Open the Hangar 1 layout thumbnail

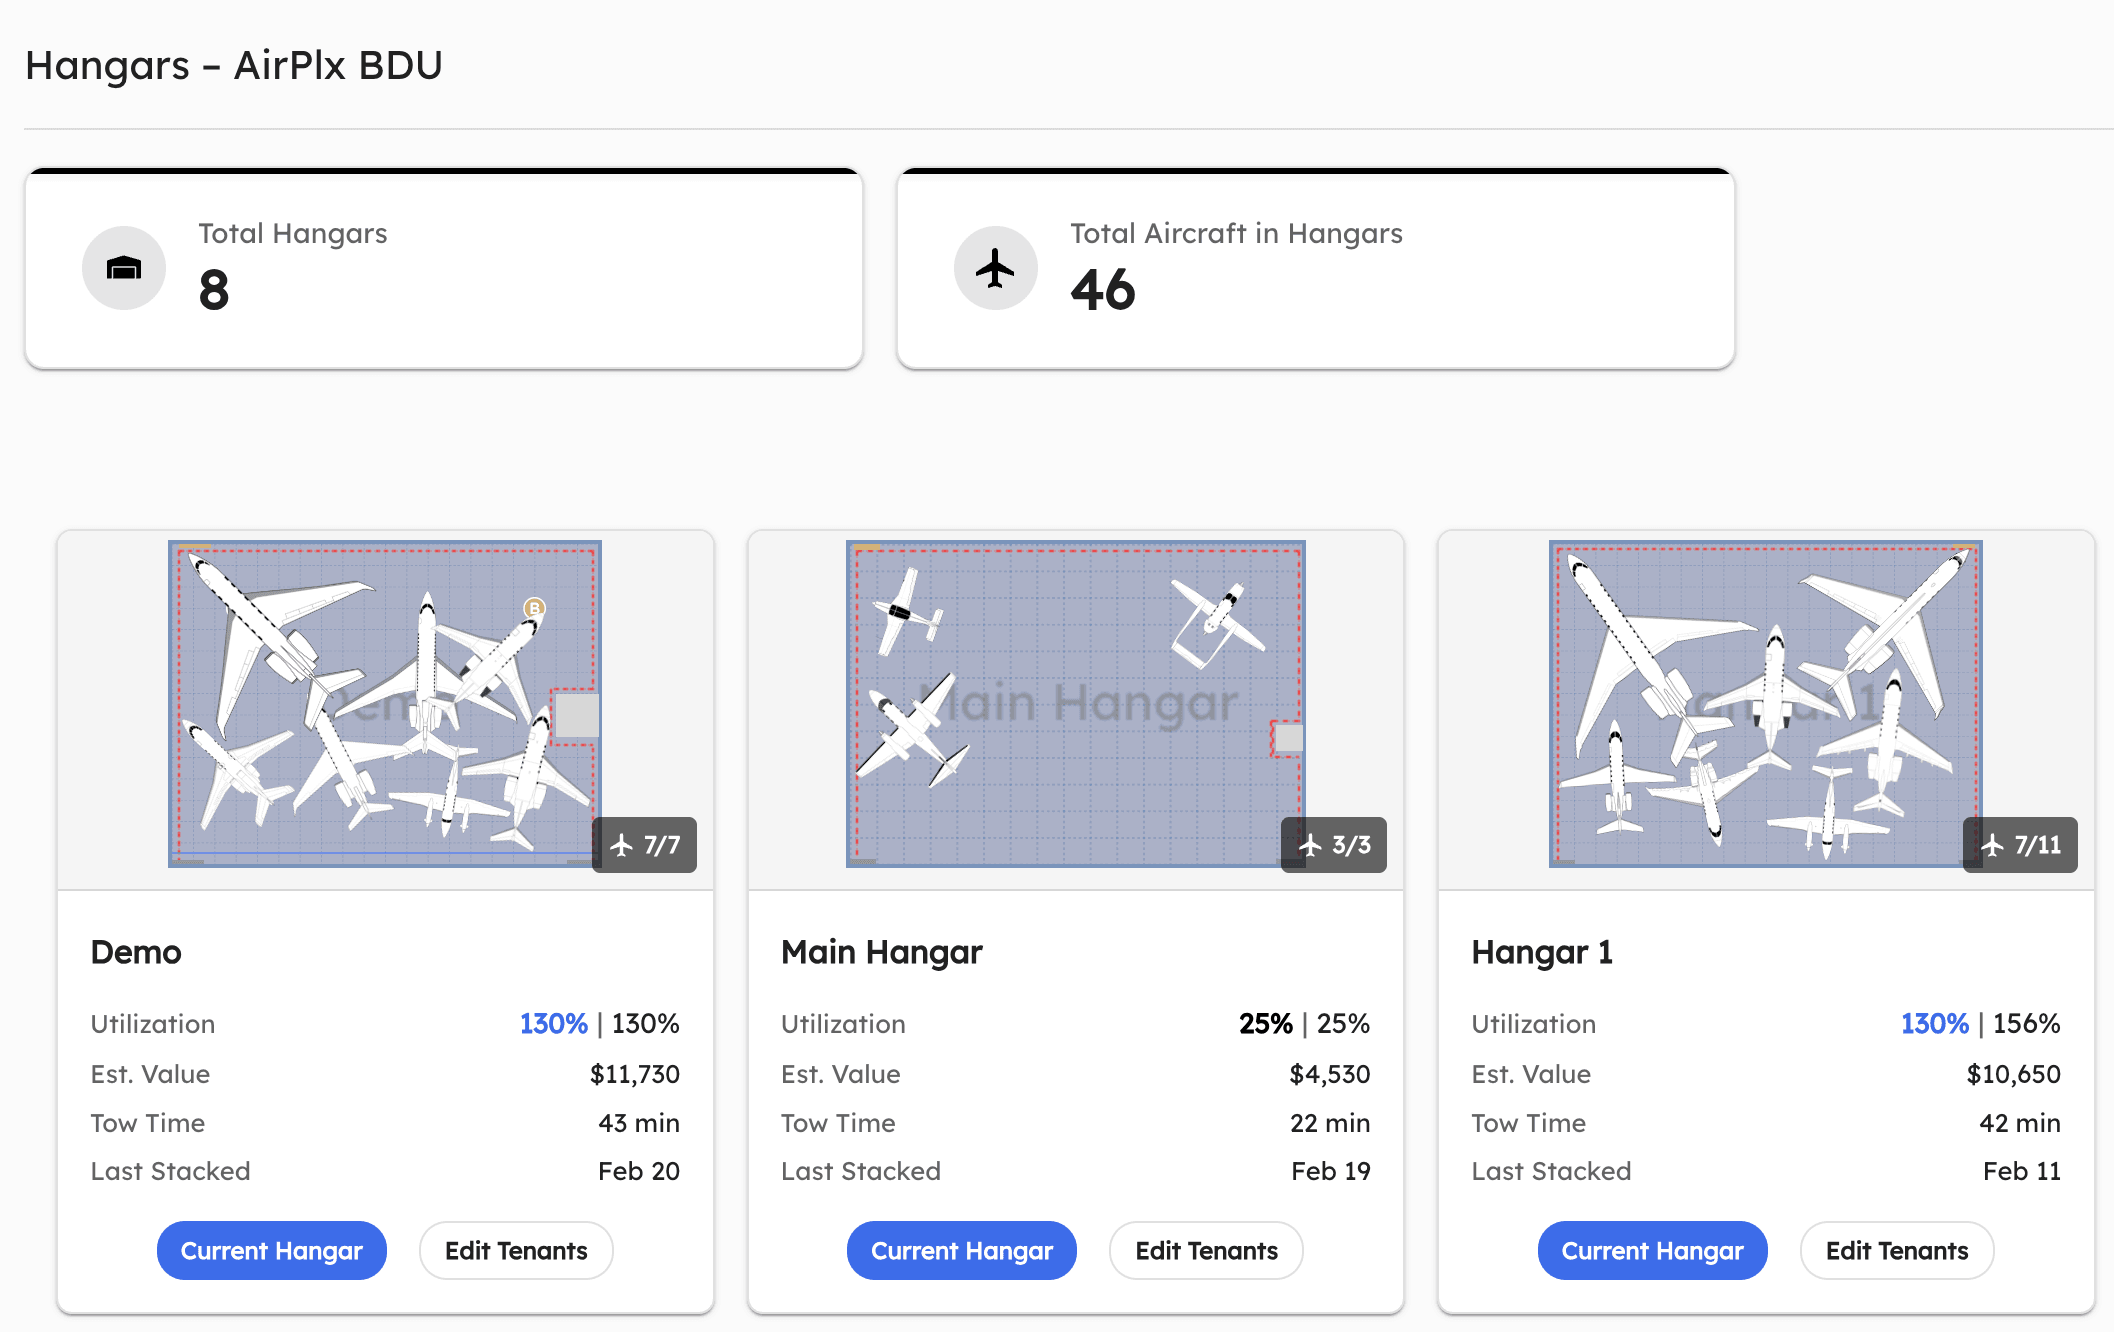click(x=1765, y=703)
